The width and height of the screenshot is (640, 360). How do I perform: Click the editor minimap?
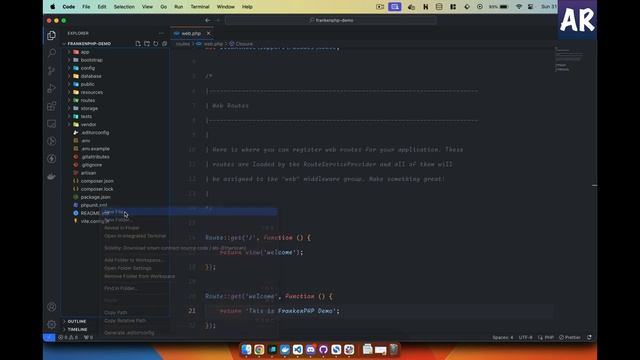[x=569, y=60]
